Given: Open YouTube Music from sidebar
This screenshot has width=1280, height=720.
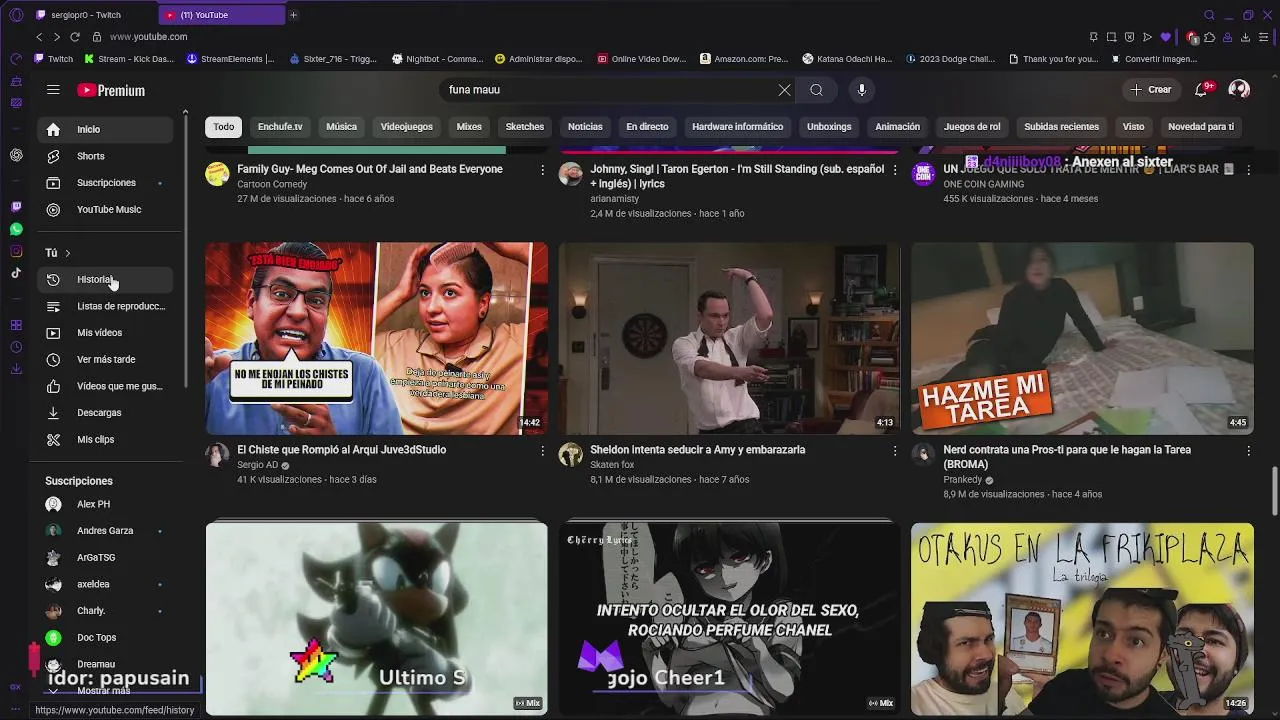Looking at the screenshot, I should click(x=105, y=210).
